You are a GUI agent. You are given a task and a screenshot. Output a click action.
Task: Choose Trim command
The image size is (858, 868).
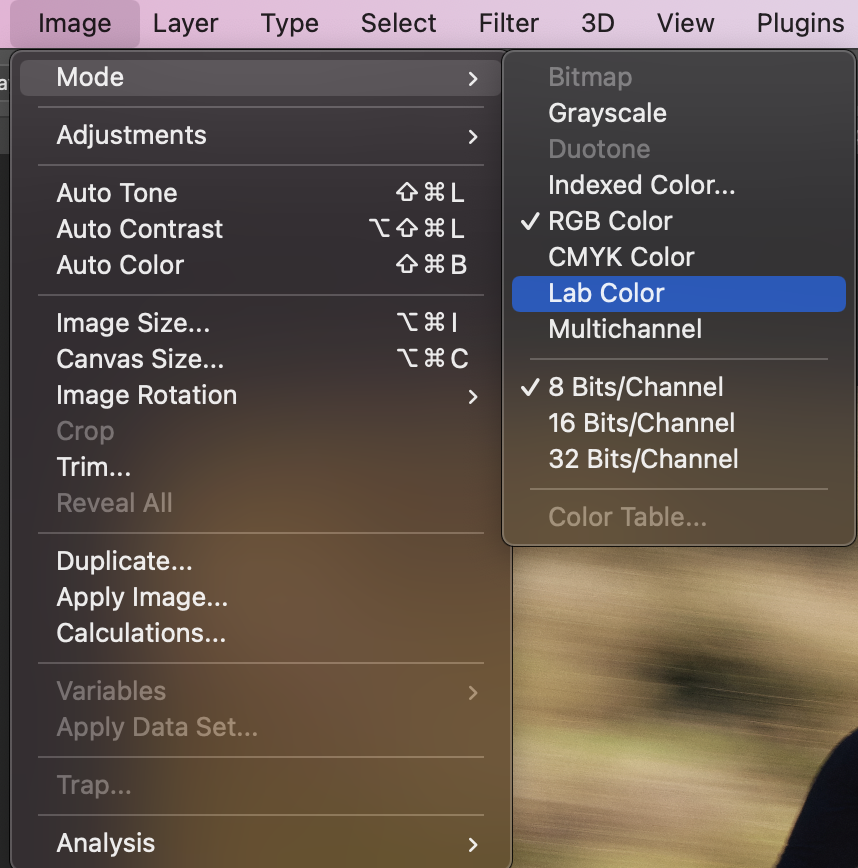[260, 467]
